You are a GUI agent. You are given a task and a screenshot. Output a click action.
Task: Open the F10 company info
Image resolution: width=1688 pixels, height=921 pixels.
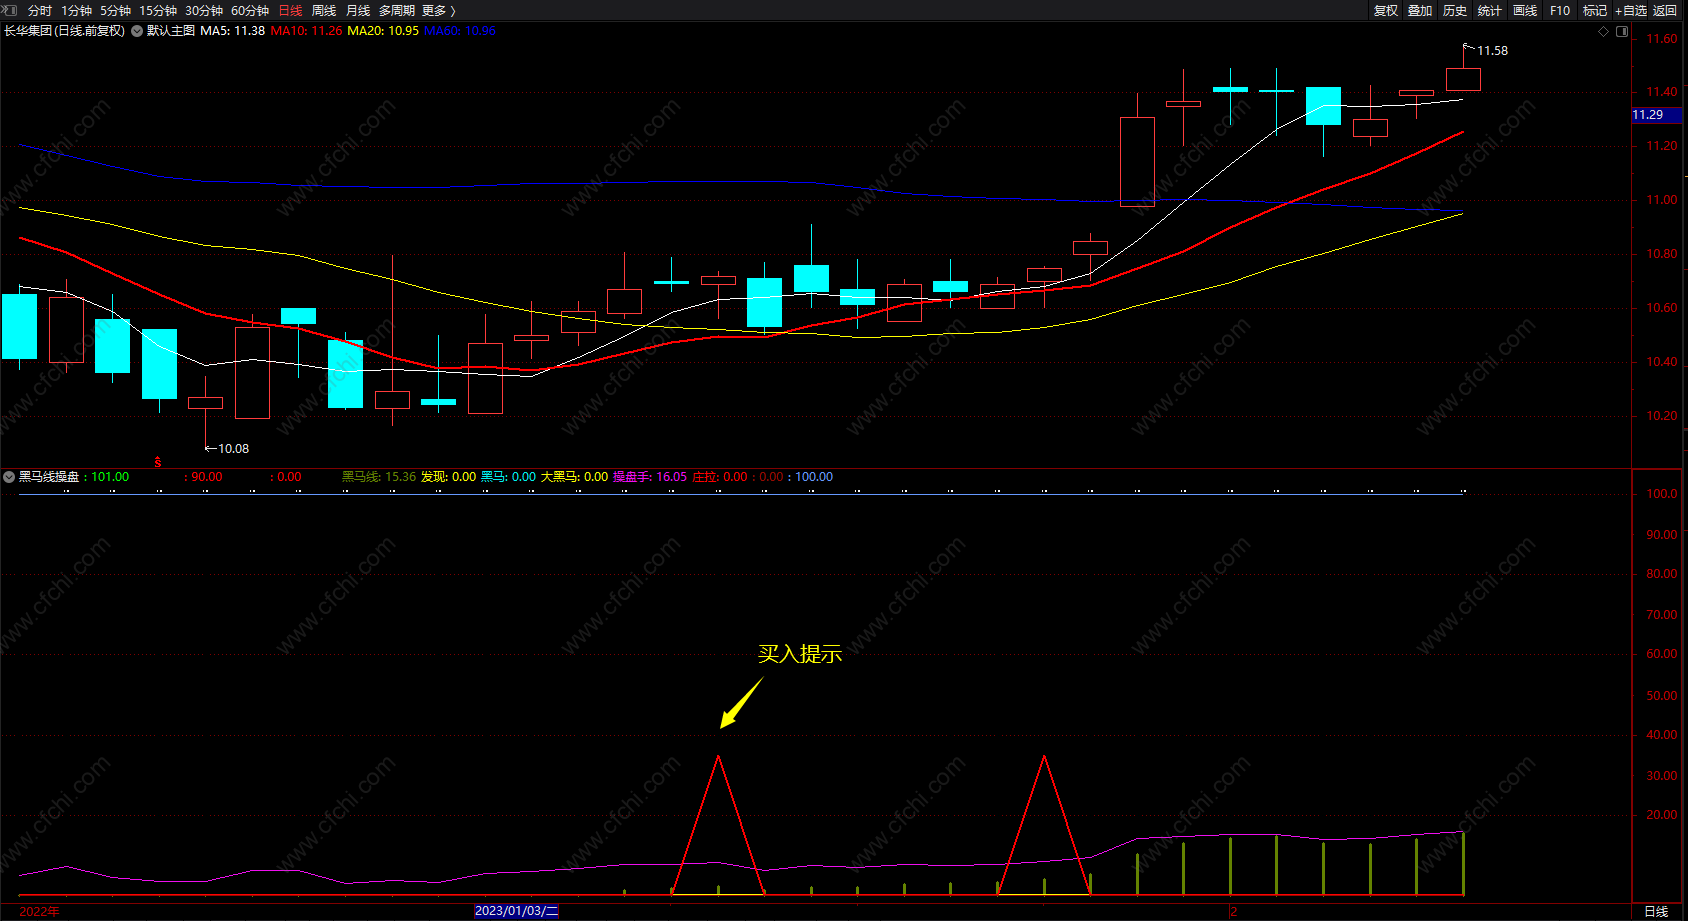(1560, 10)
